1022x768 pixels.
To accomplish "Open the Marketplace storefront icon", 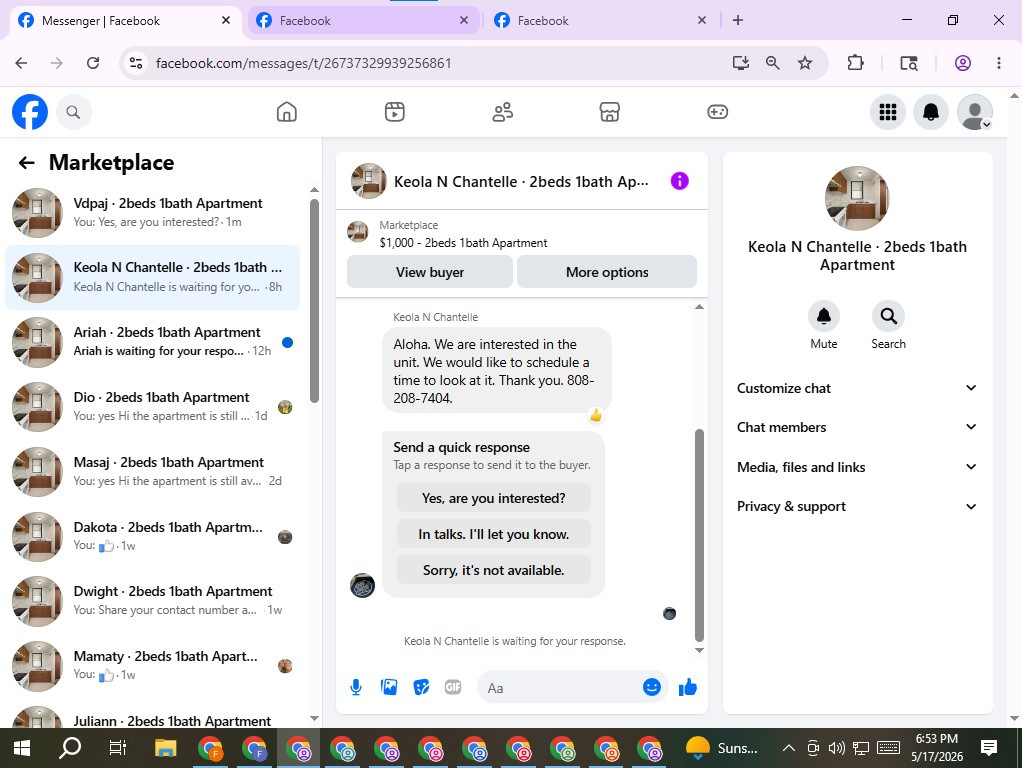I will pyautogui.click(x=609, y=112).
